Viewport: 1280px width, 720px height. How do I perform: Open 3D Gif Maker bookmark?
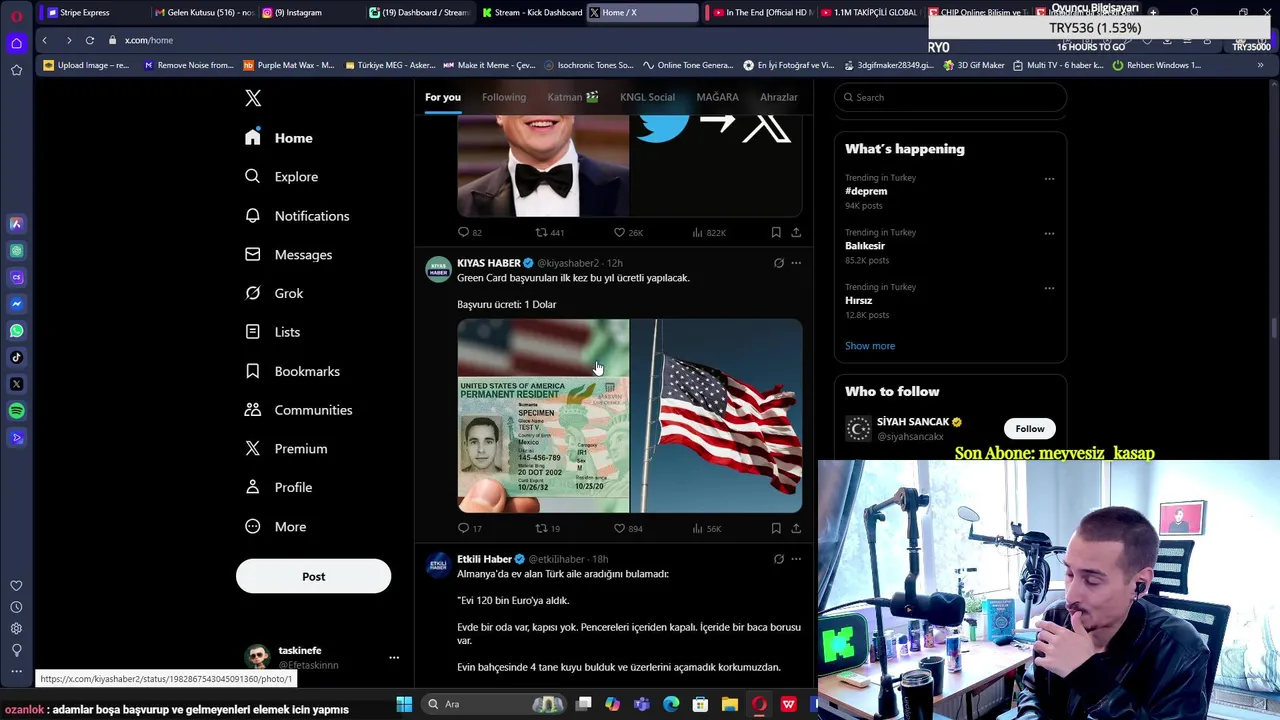point(973,65)
